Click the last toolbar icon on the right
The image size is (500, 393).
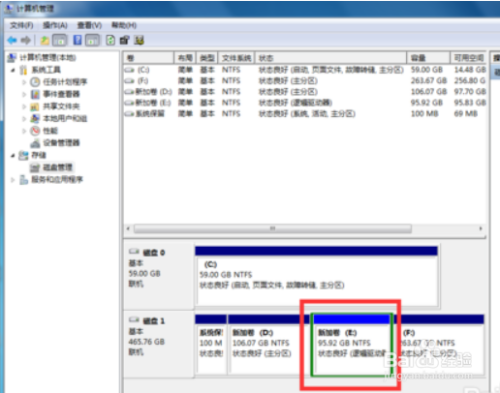pyautogui.click(x=139, y=40)
